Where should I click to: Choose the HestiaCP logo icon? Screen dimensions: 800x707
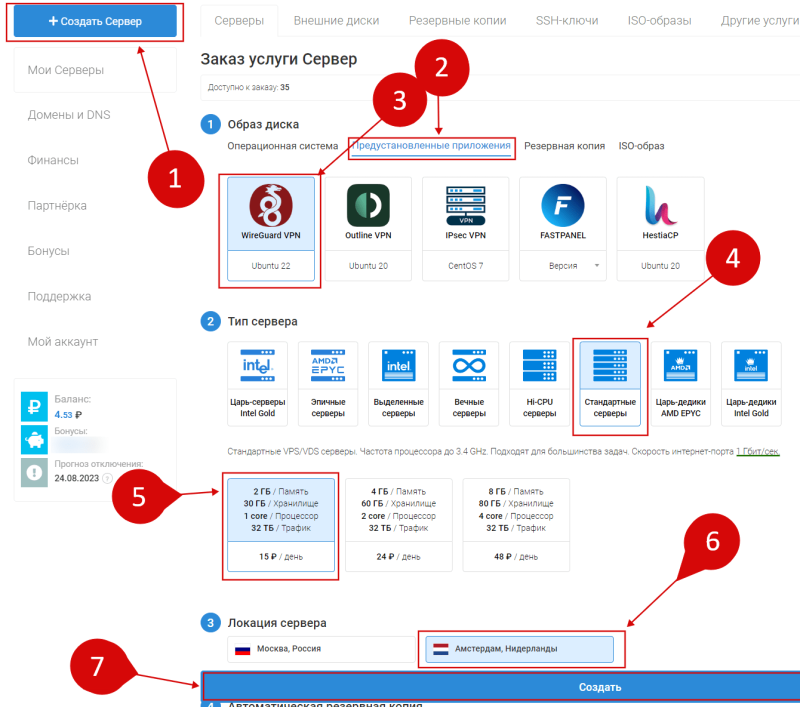click(x=660, y=206)
